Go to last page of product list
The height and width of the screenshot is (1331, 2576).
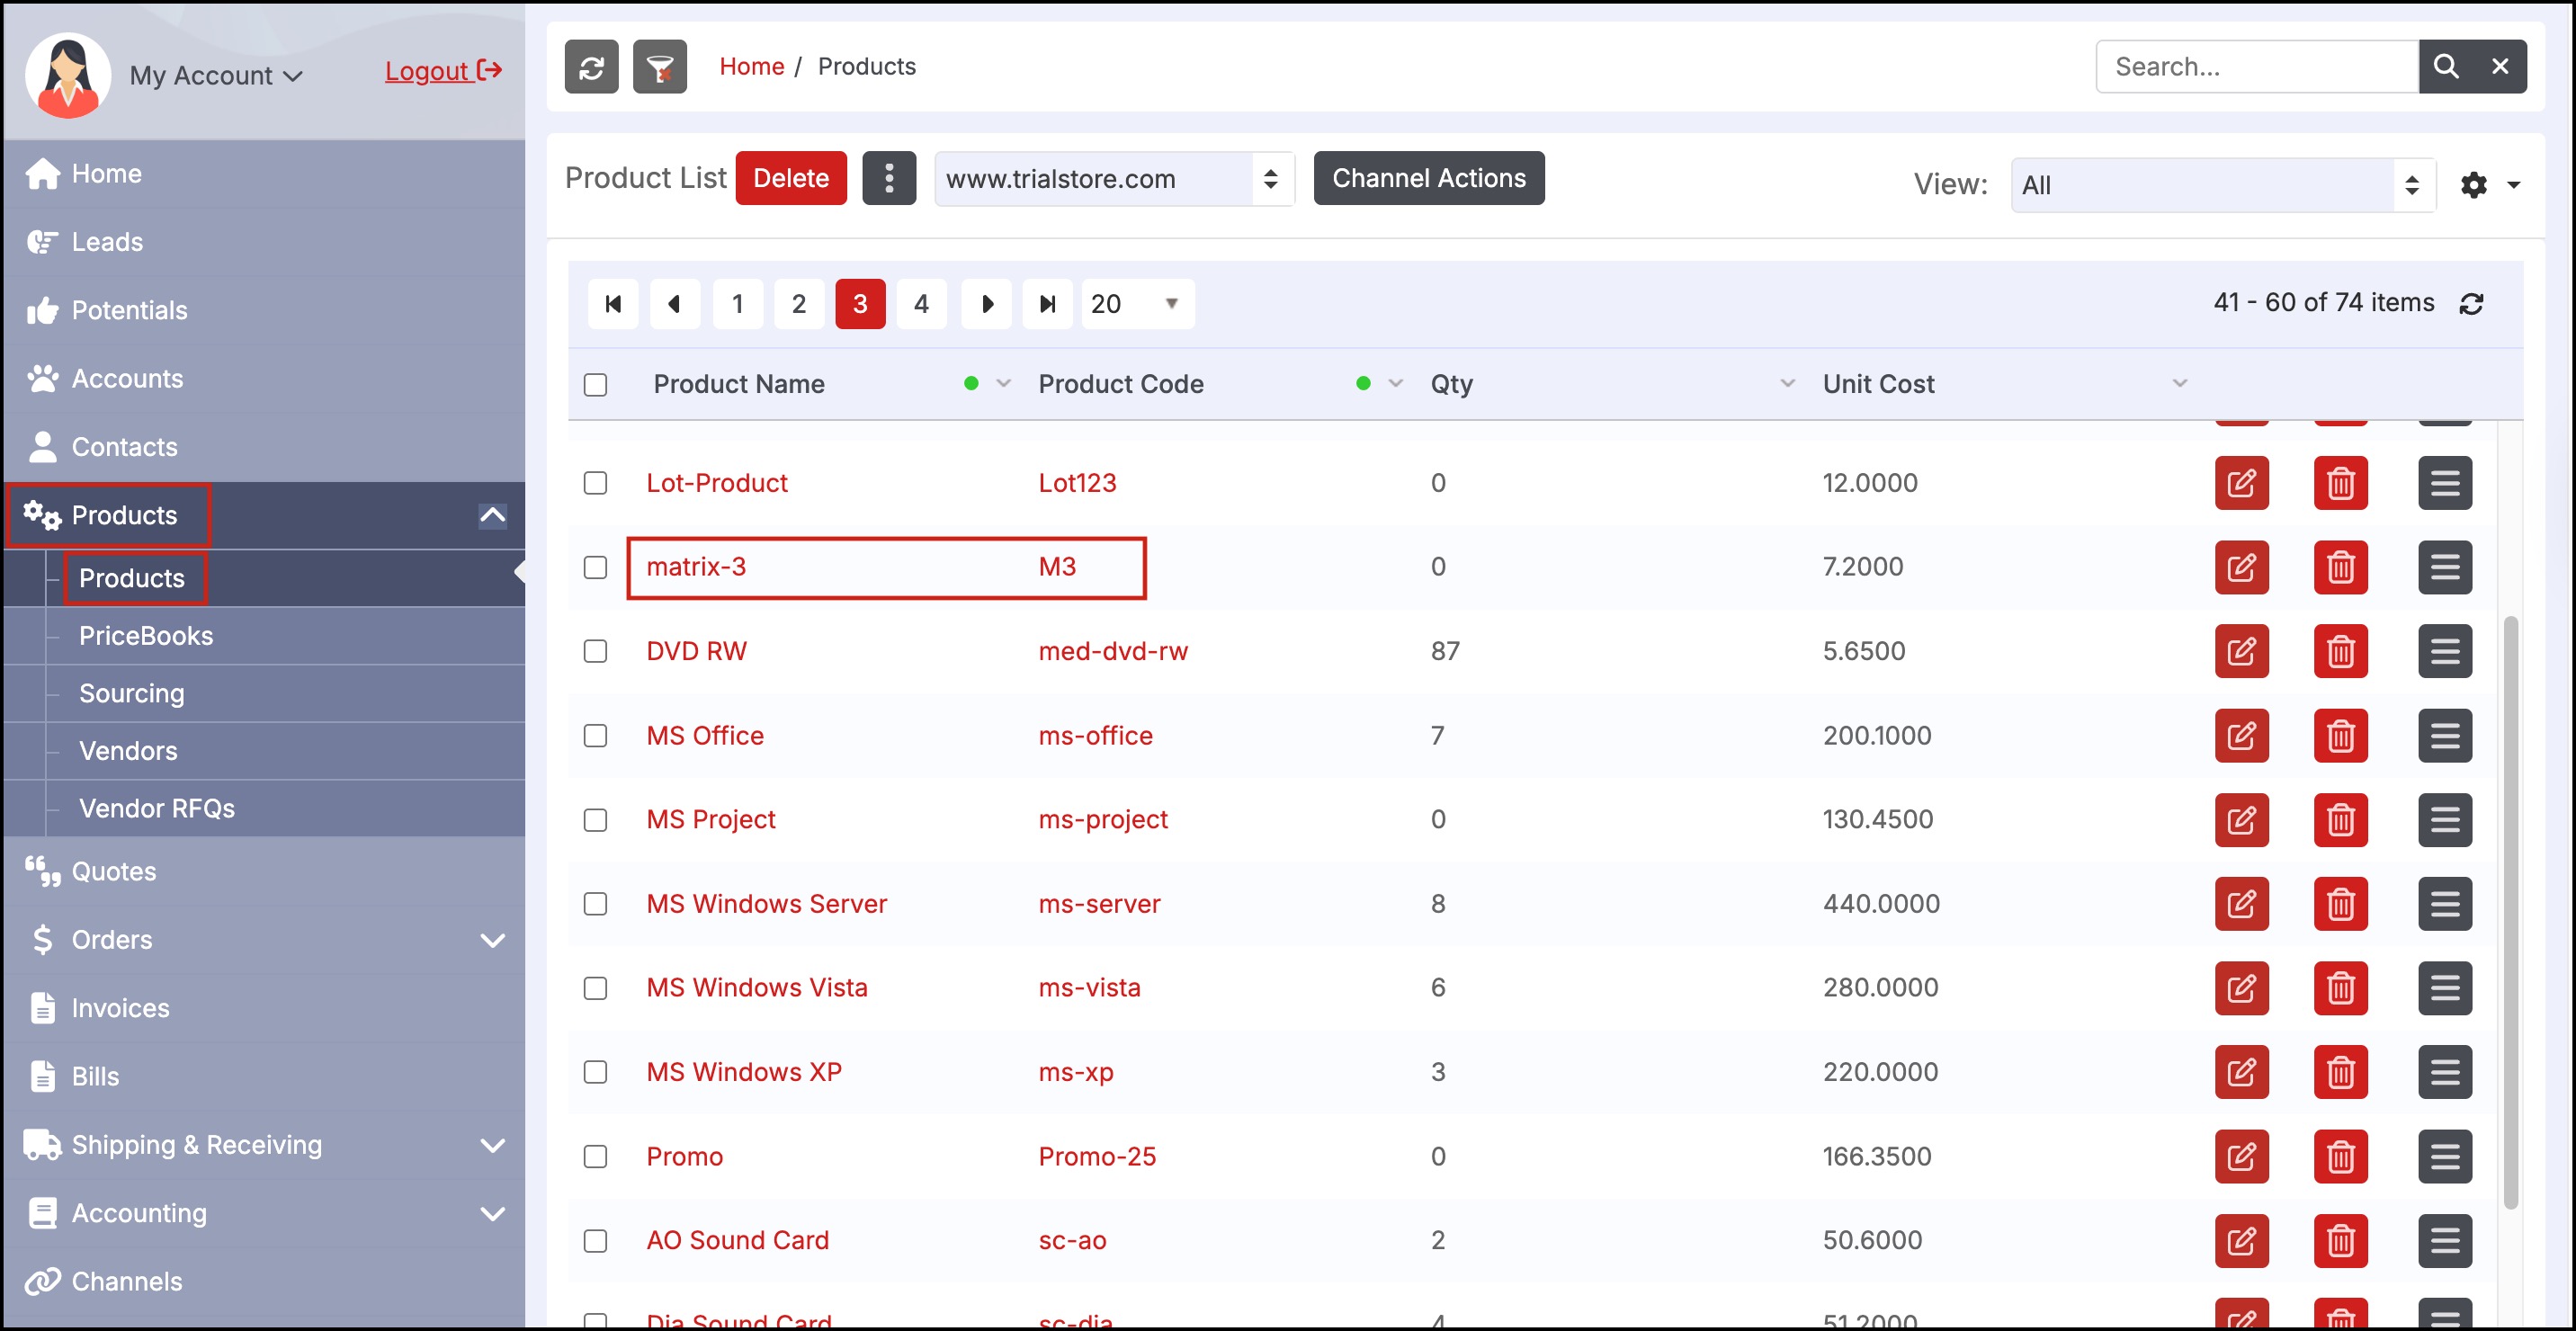[x=1047, y=304]
